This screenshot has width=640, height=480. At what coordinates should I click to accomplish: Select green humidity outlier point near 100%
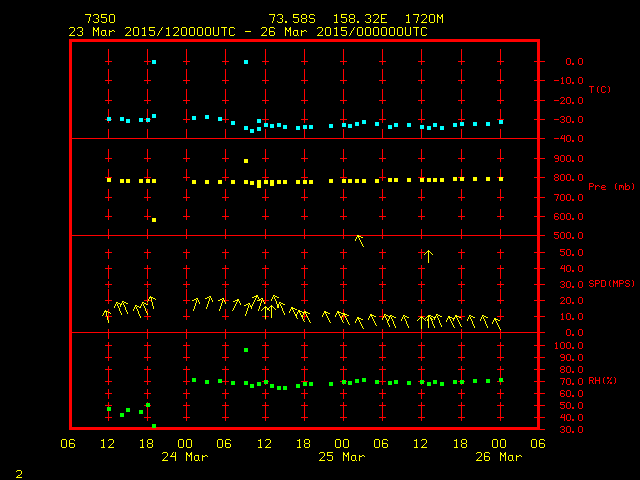[x=246, y=350]
